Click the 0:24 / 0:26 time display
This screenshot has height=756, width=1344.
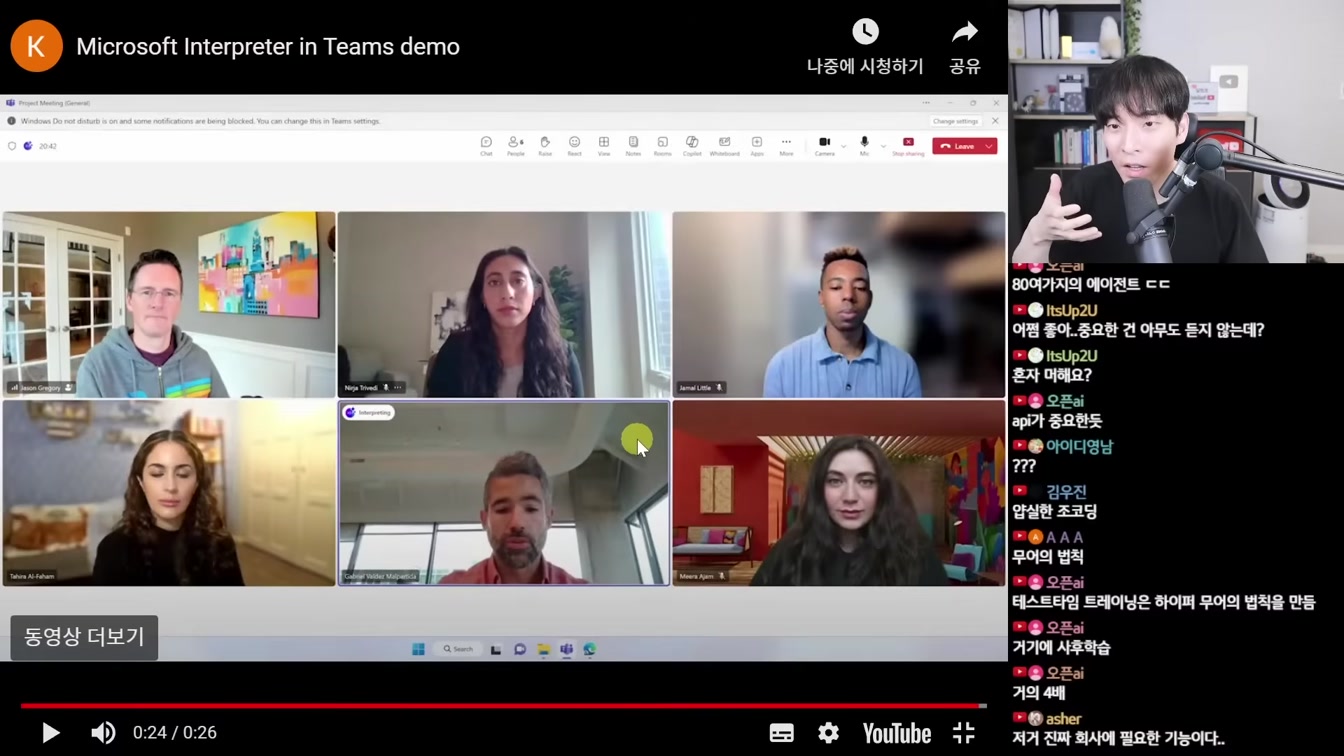click(175, 733)
